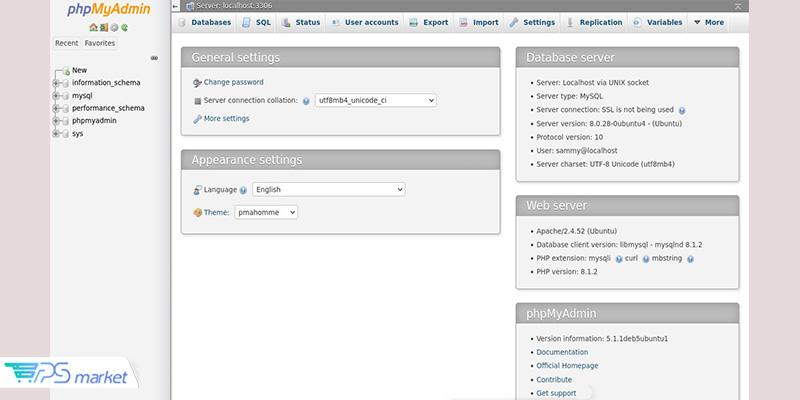Select mysql database name

[x=82, y=96]
